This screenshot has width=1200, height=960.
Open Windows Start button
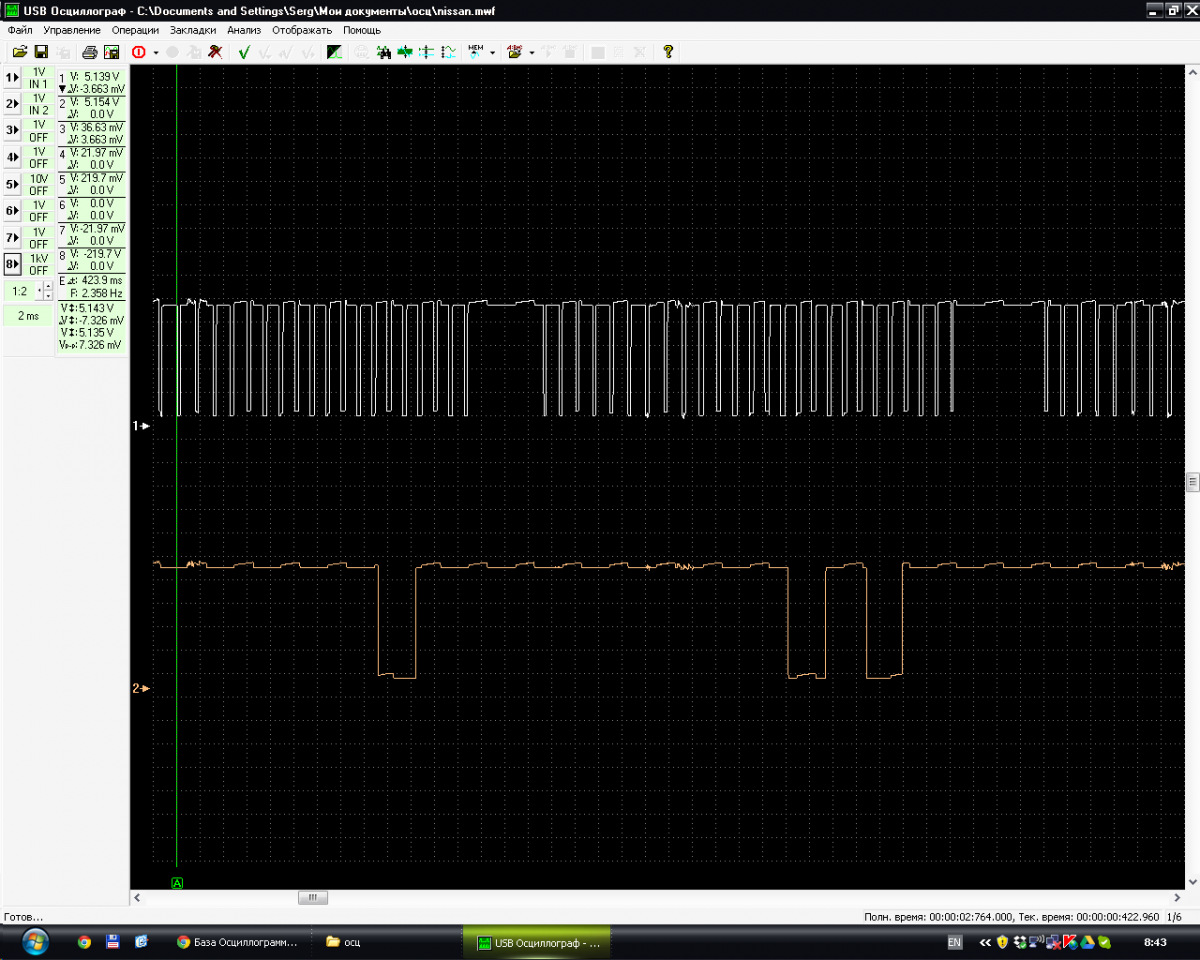click(34, 941)
